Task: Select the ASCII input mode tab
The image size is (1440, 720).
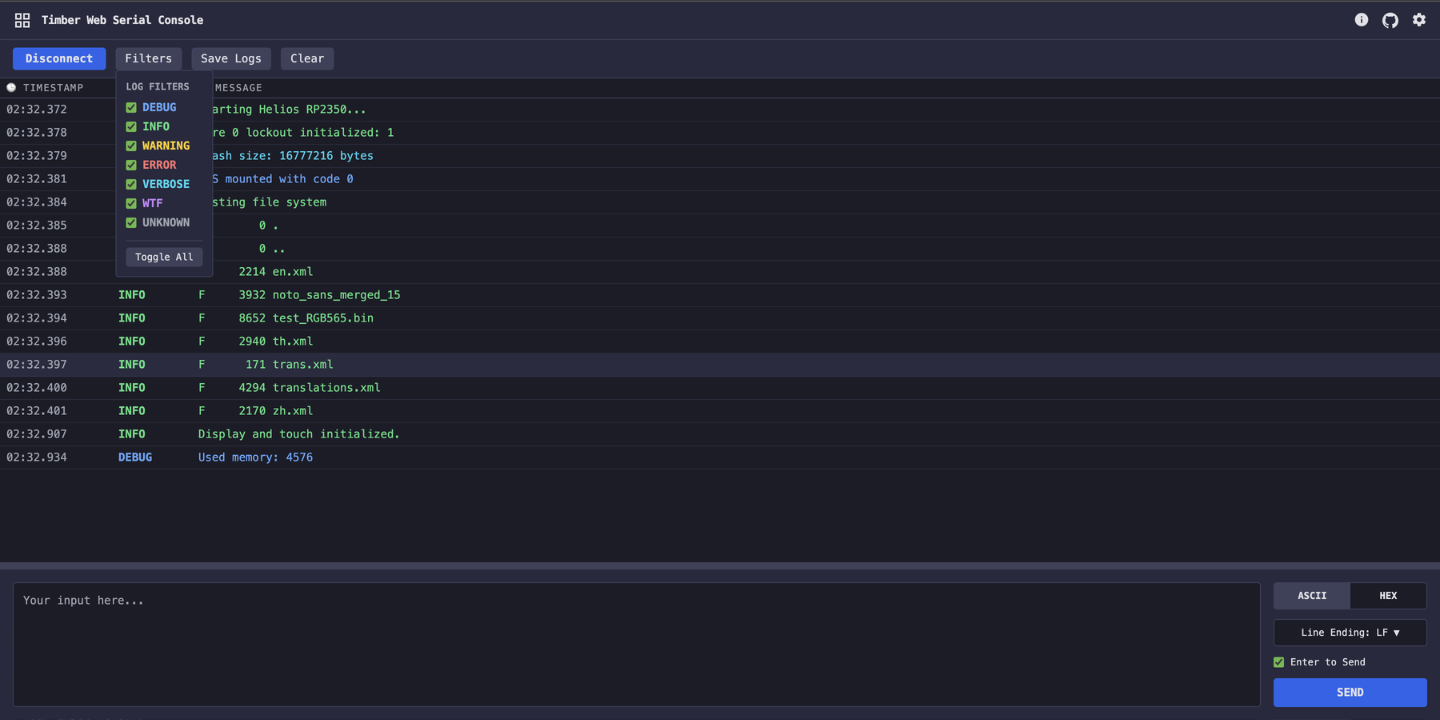Action: coord(1312,596)
